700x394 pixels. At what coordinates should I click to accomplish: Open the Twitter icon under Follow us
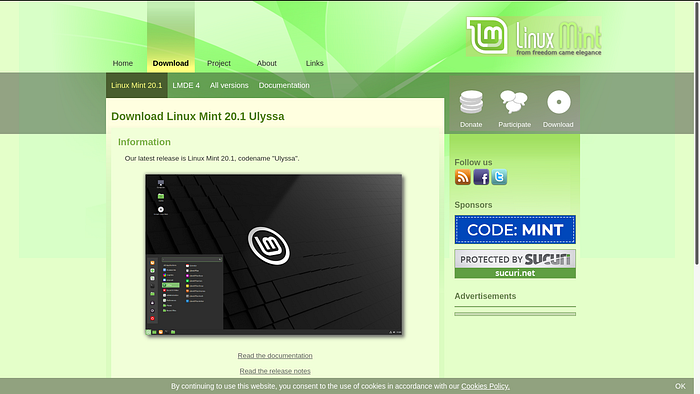point(499,177)
